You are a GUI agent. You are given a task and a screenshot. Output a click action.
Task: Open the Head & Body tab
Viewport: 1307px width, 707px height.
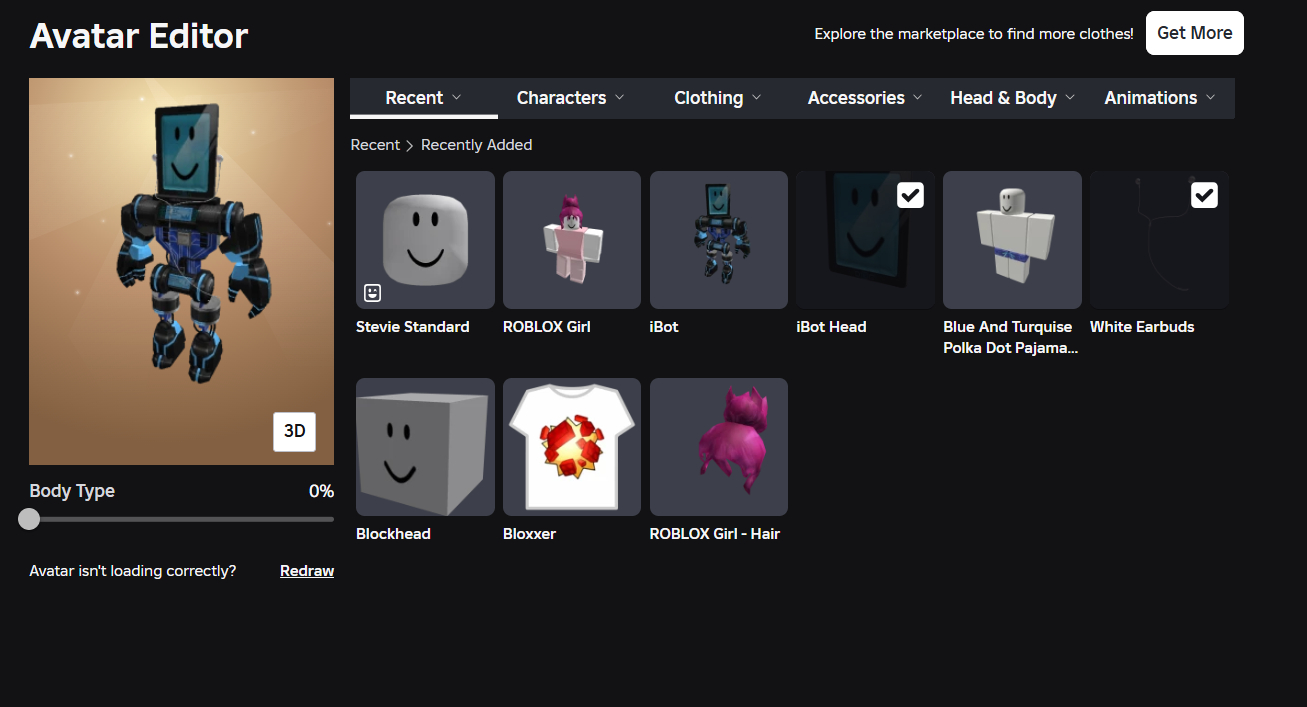pos(1013,98)
